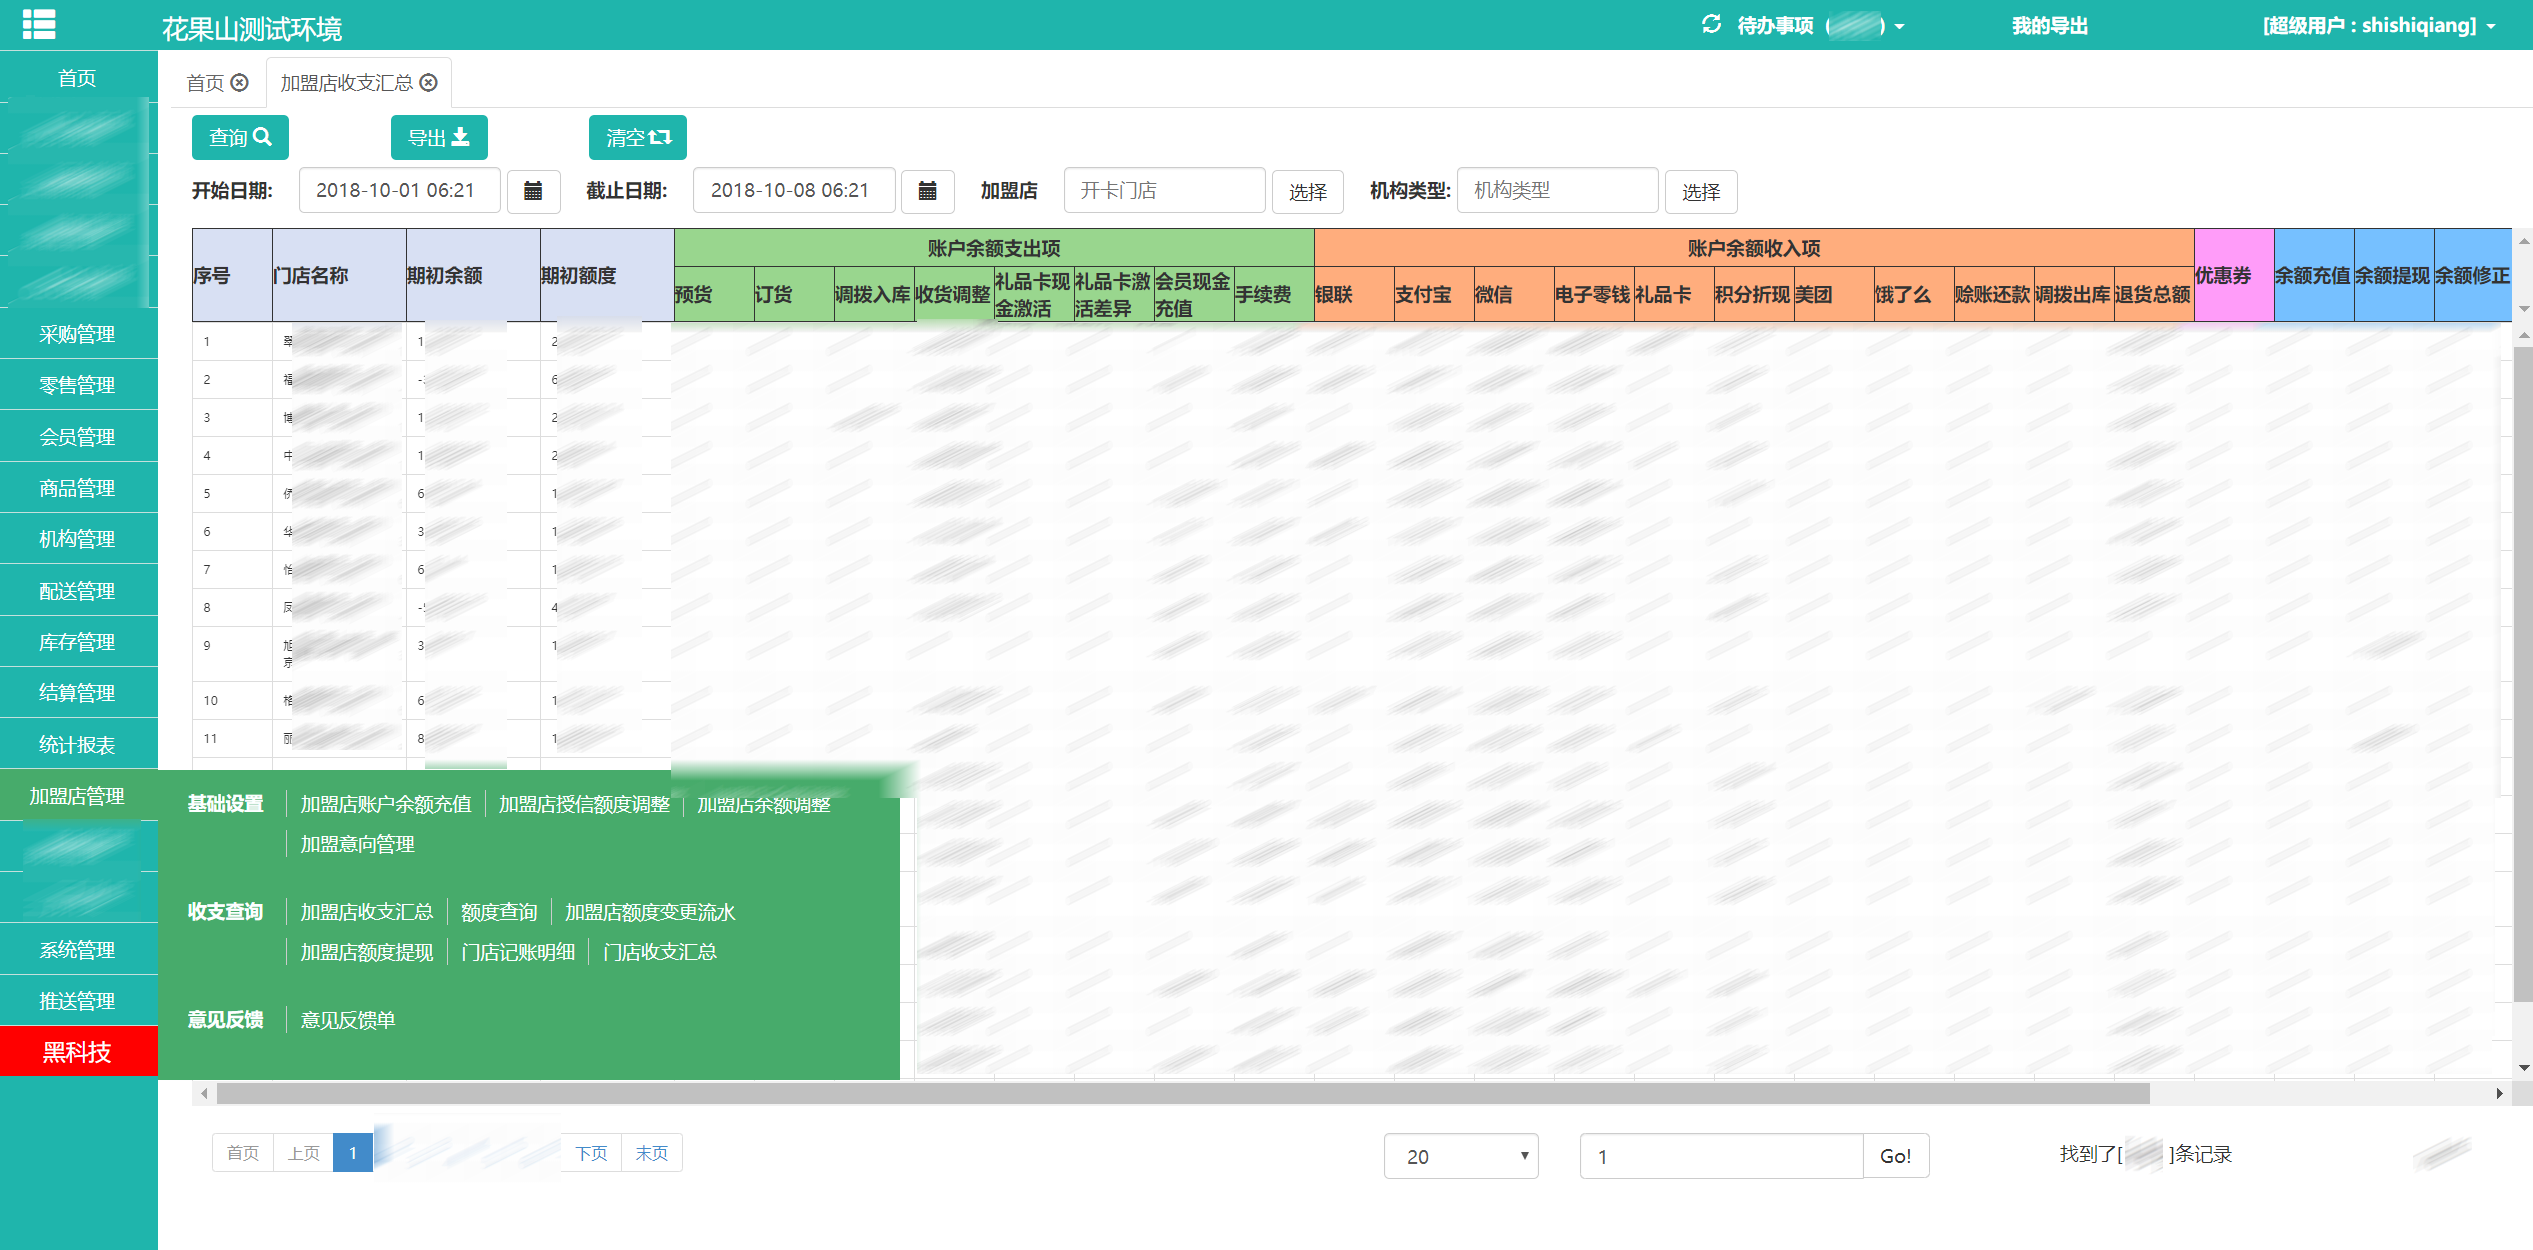
Task: Open calendar picker for 开始日期
Action: (x=533, y=190)
